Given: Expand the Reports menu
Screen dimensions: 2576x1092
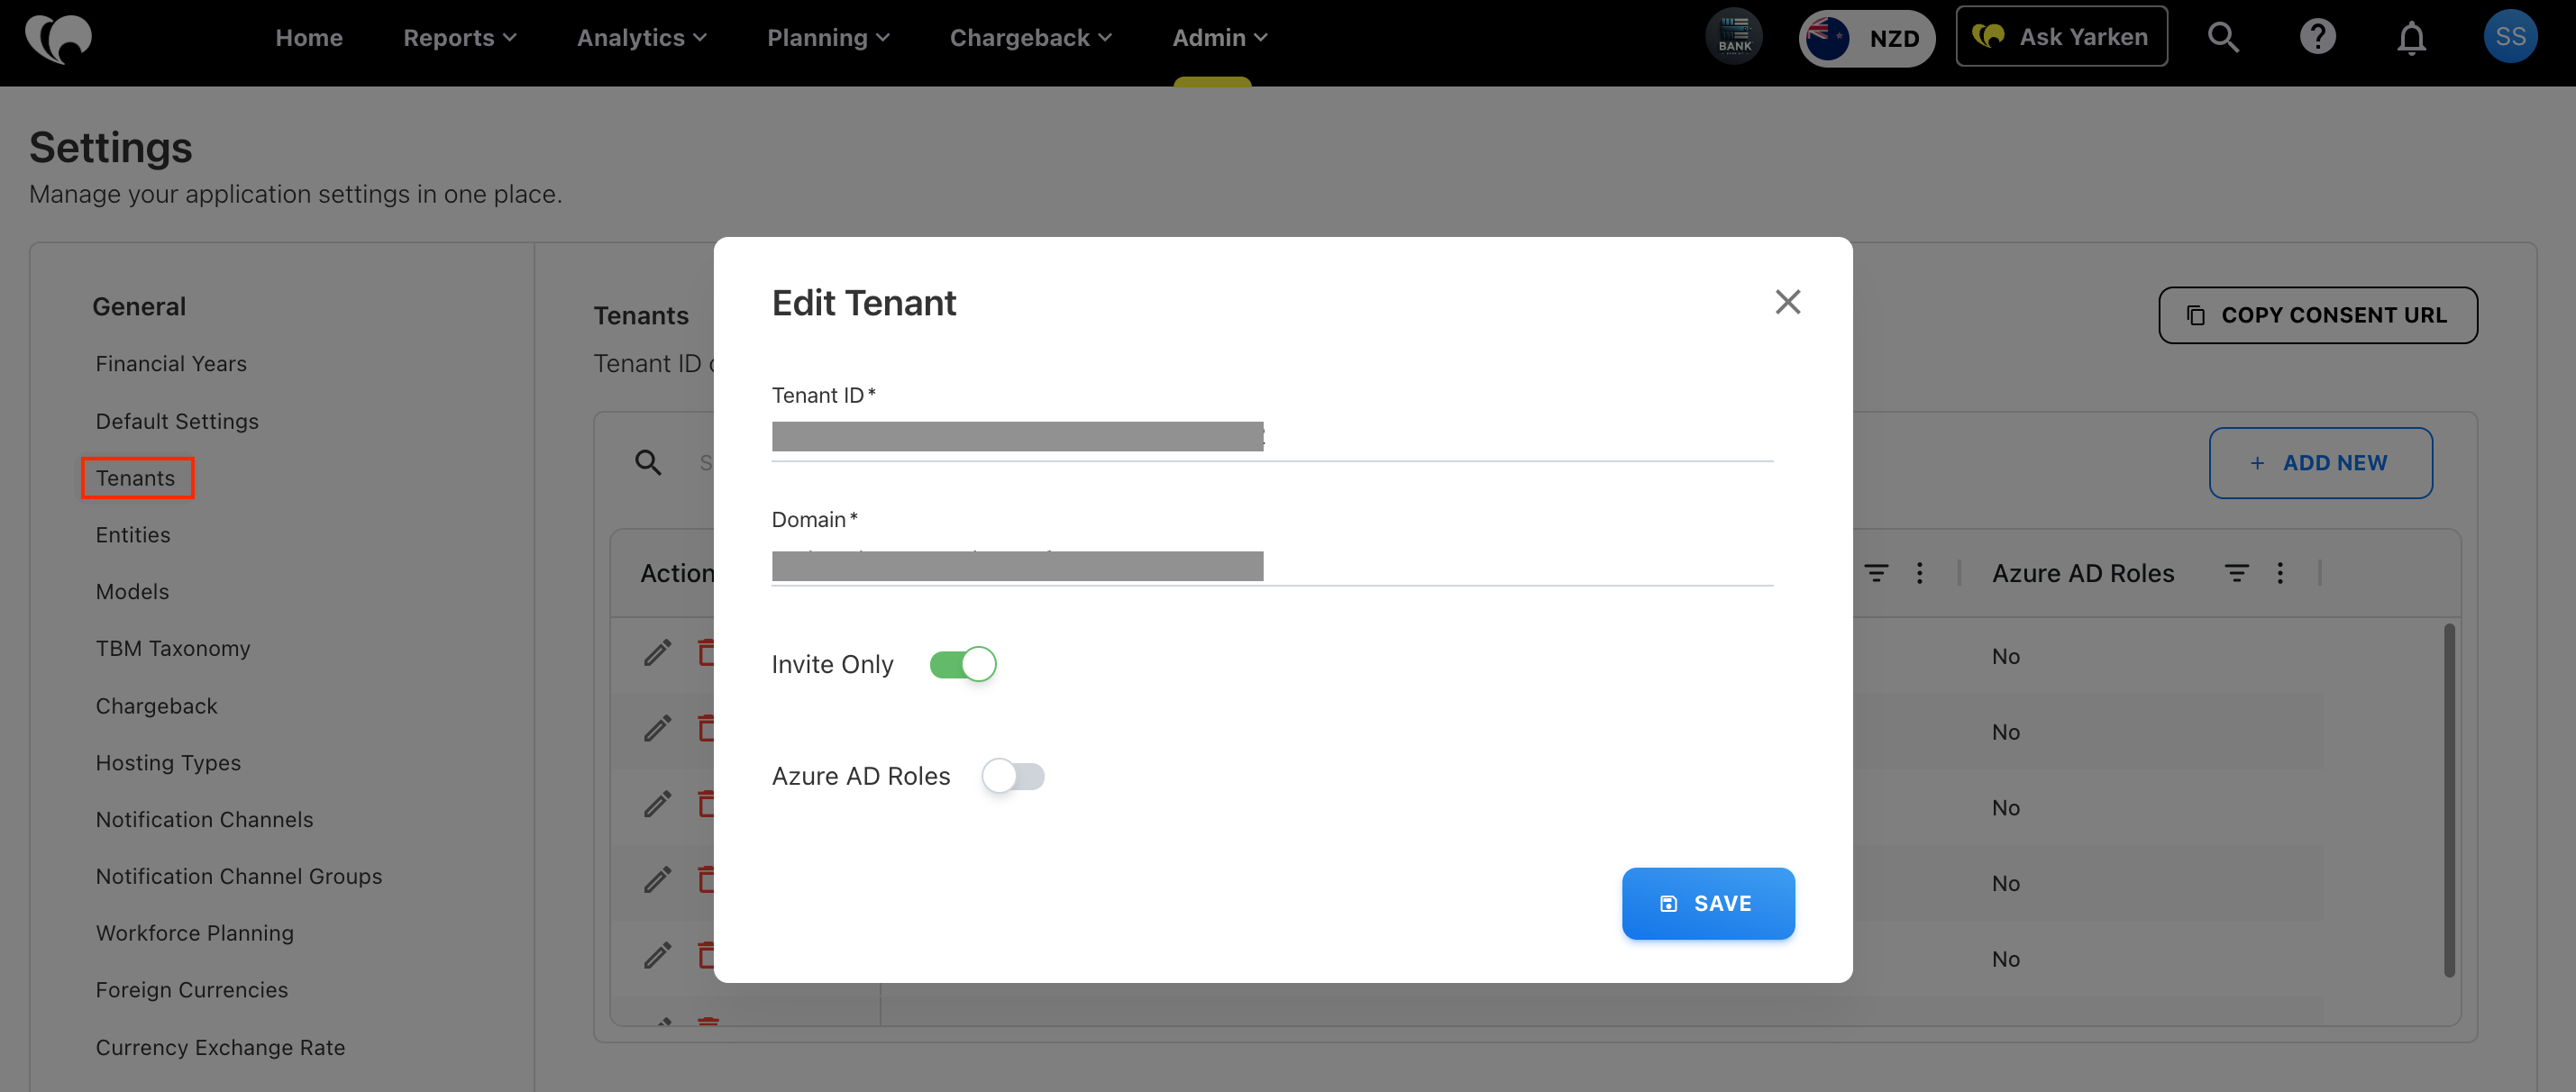Looking at the screenshot, I should (x=459, y=38).
